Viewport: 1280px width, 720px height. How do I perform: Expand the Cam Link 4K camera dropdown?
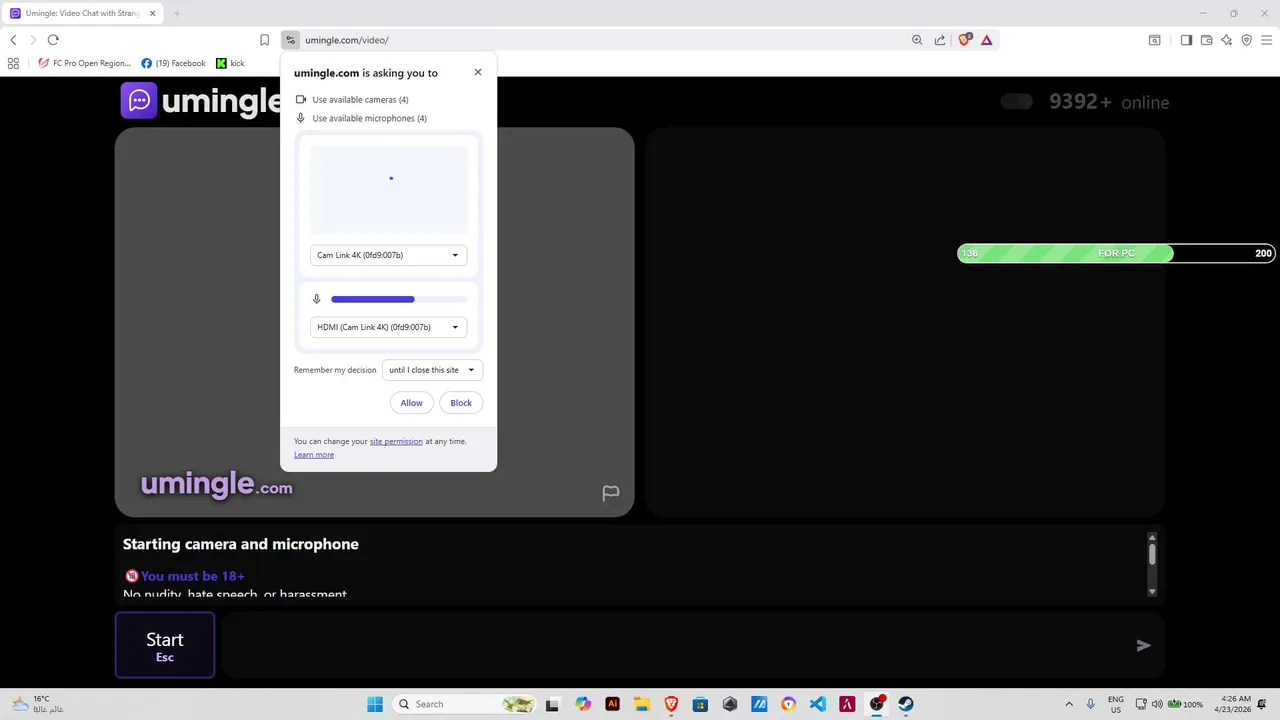[x=388, y=255]
